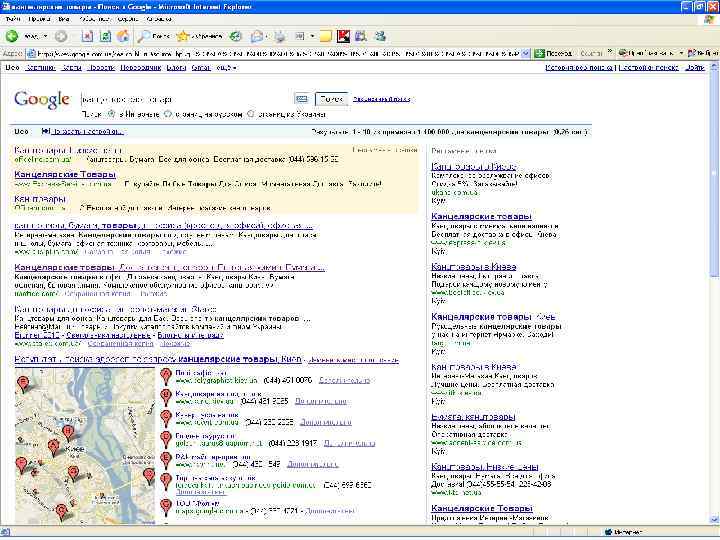Open the Home page house icon
The image size is (720, 540).
(123, 36)
